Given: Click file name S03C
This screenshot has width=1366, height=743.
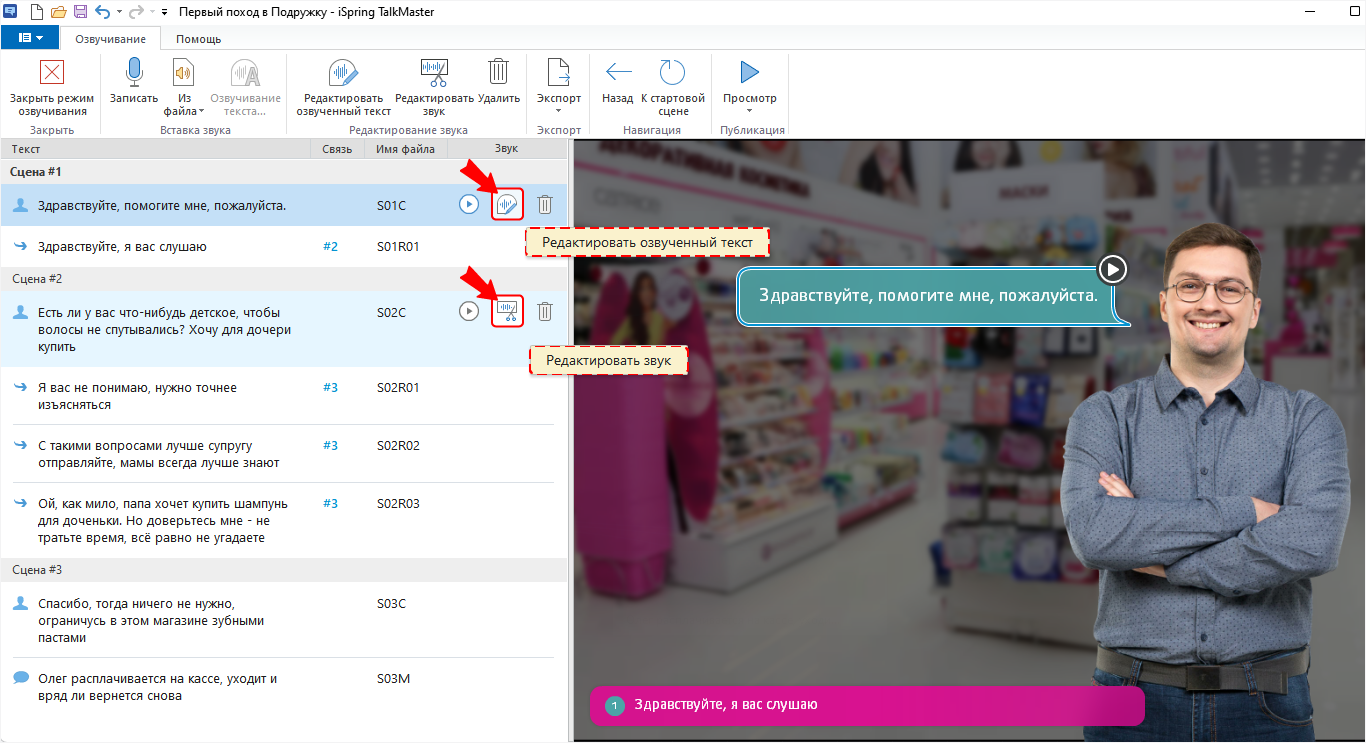Looking at the screenshot, I should click(x=391, y=603).
